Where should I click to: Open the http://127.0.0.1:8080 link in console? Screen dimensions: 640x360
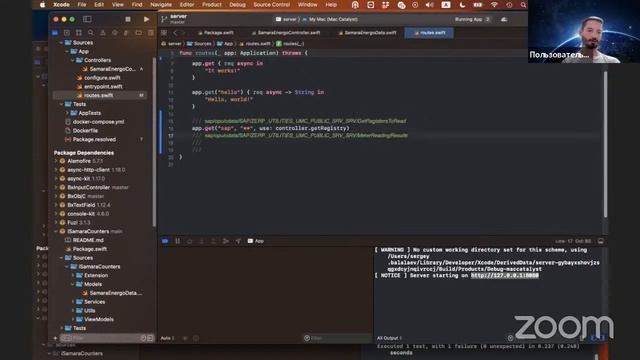[505, 276]
